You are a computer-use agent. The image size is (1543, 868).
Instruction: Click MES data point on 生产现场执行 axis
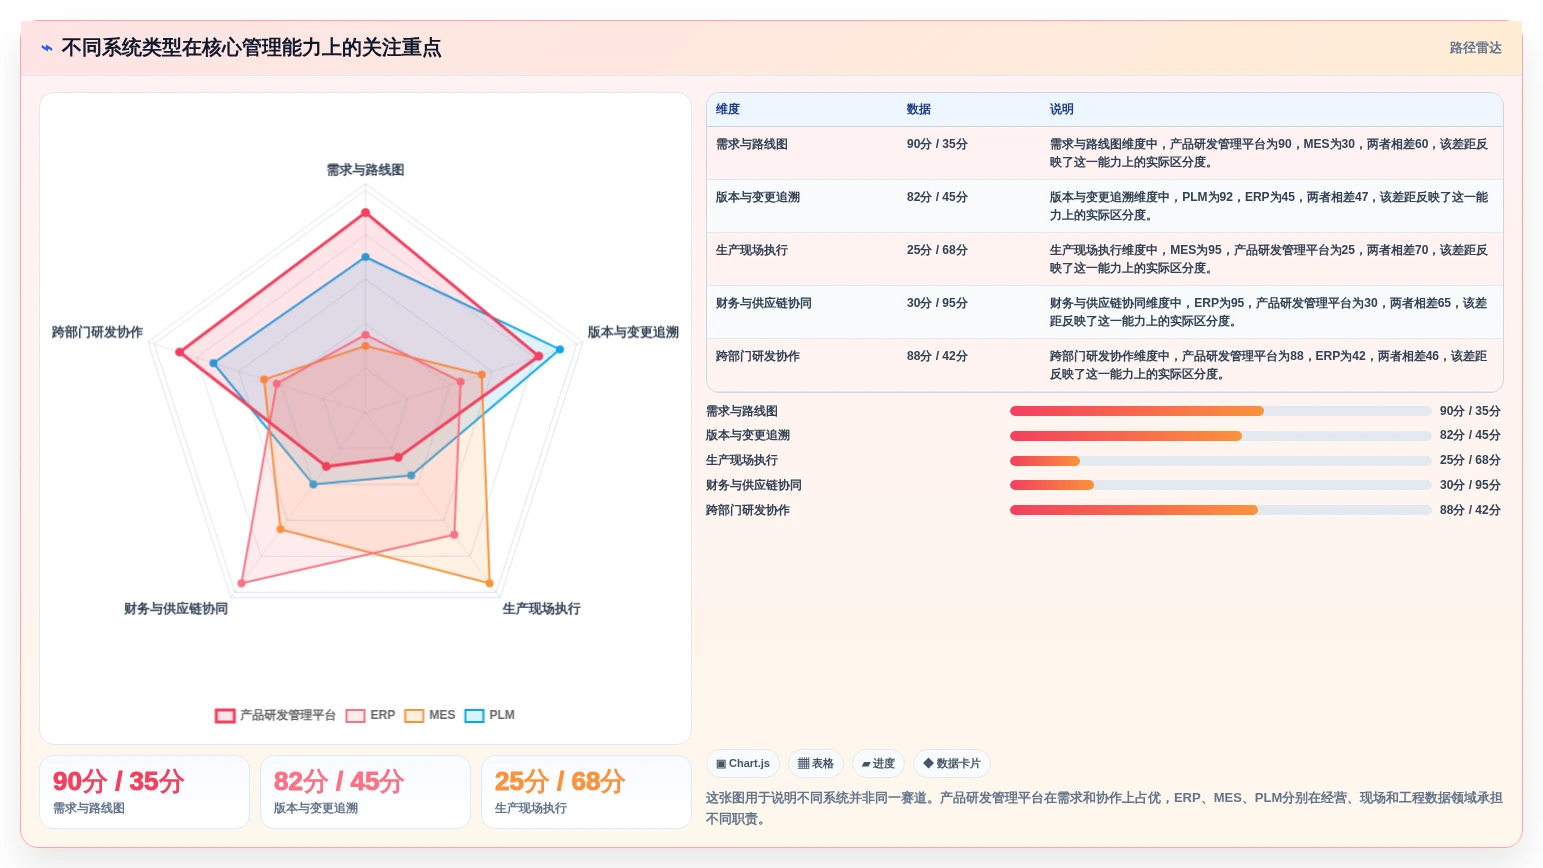489,582
